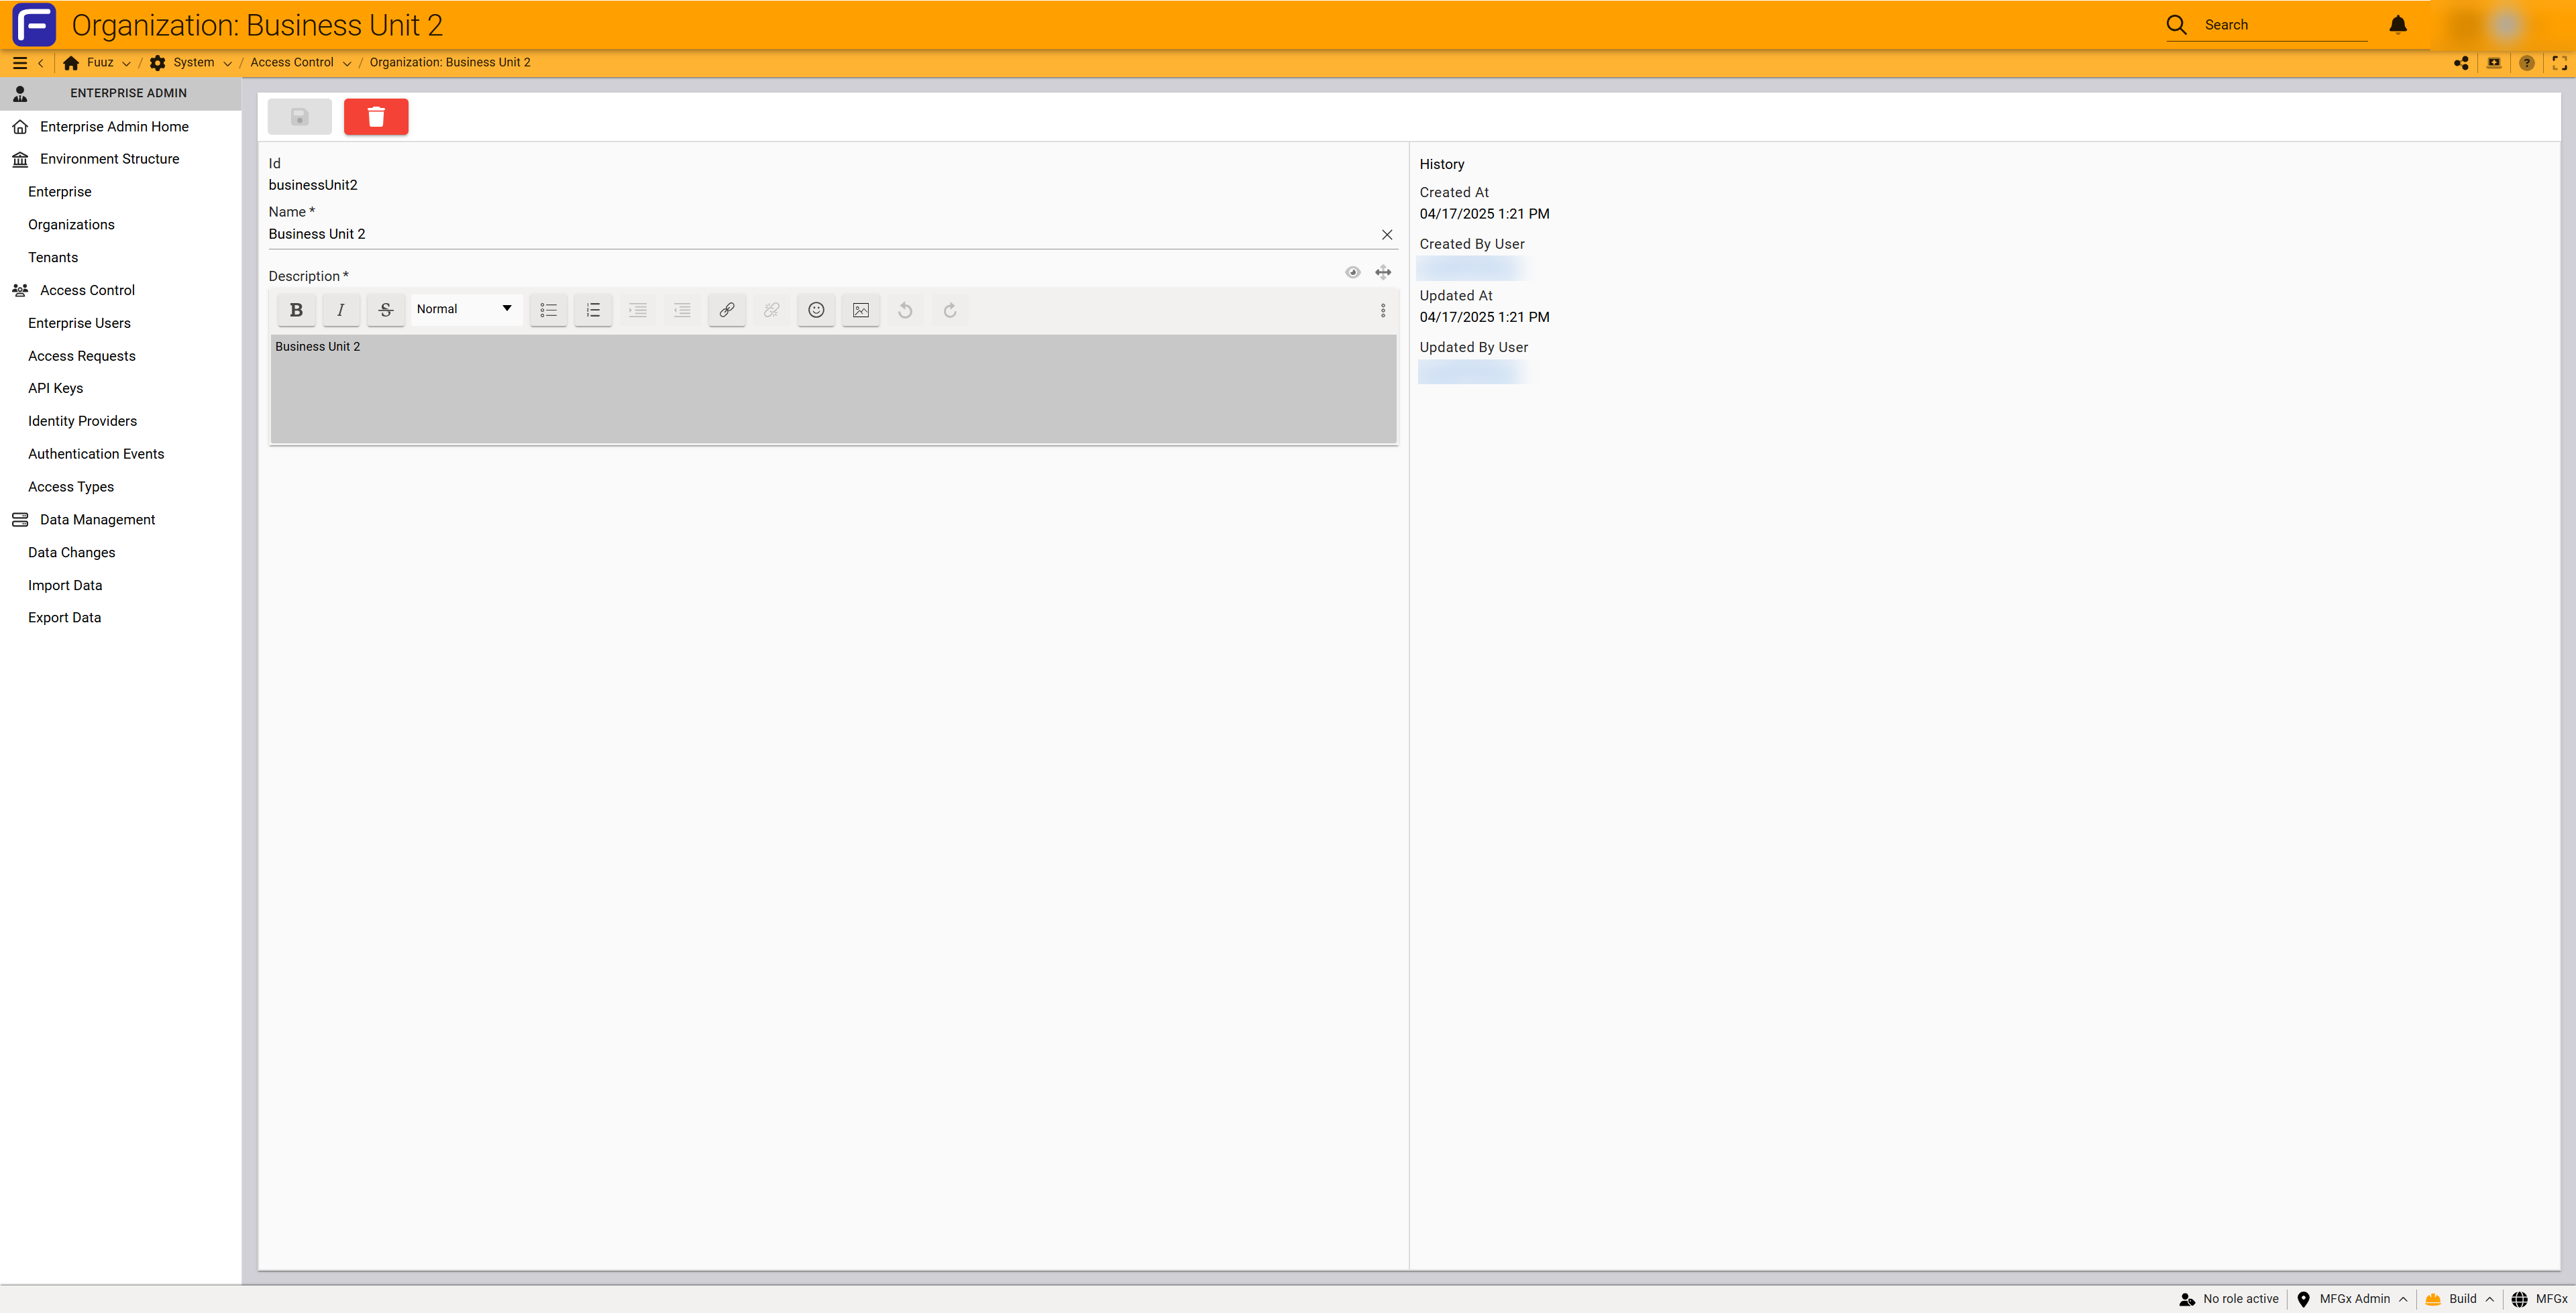Open the notifications bell
Viewport: 2576px width, 1313px height.
tap(2398, 25)
